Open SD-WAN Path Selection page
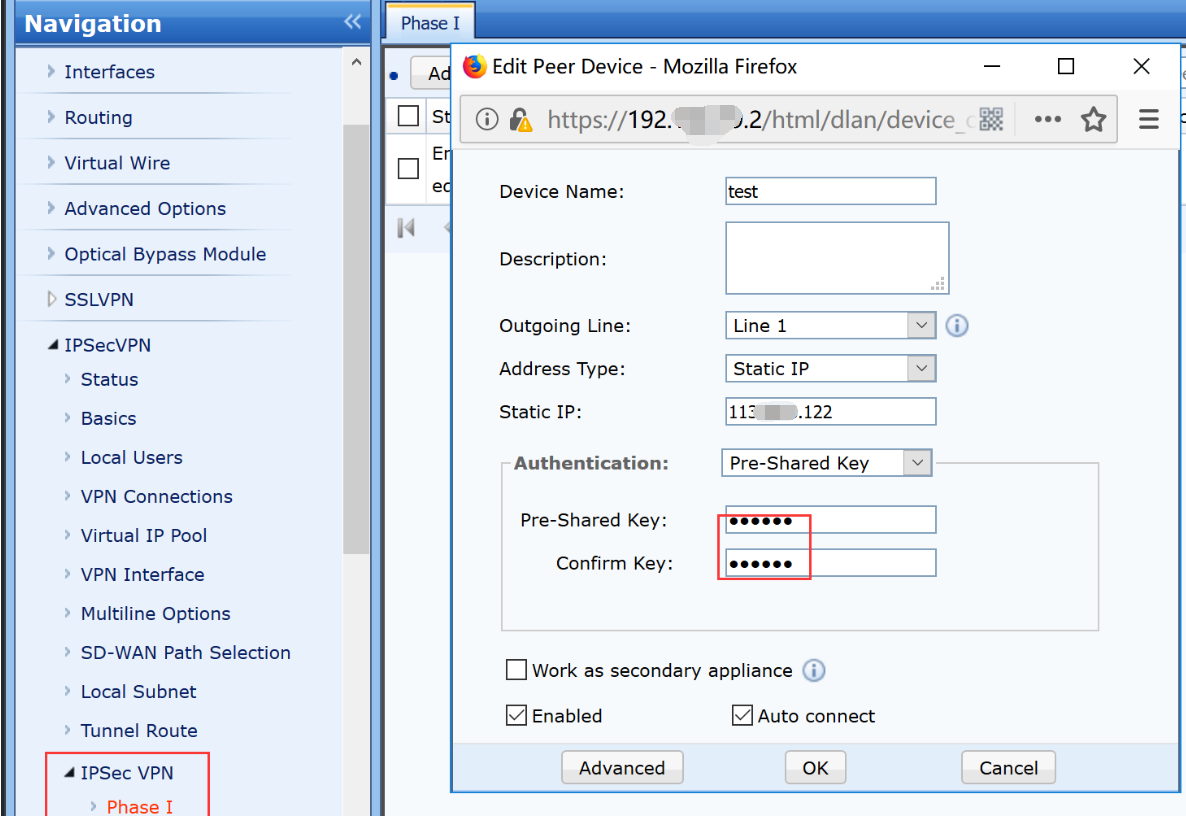The height and width of the screenshot is (816, 1186). pos(185,653)
